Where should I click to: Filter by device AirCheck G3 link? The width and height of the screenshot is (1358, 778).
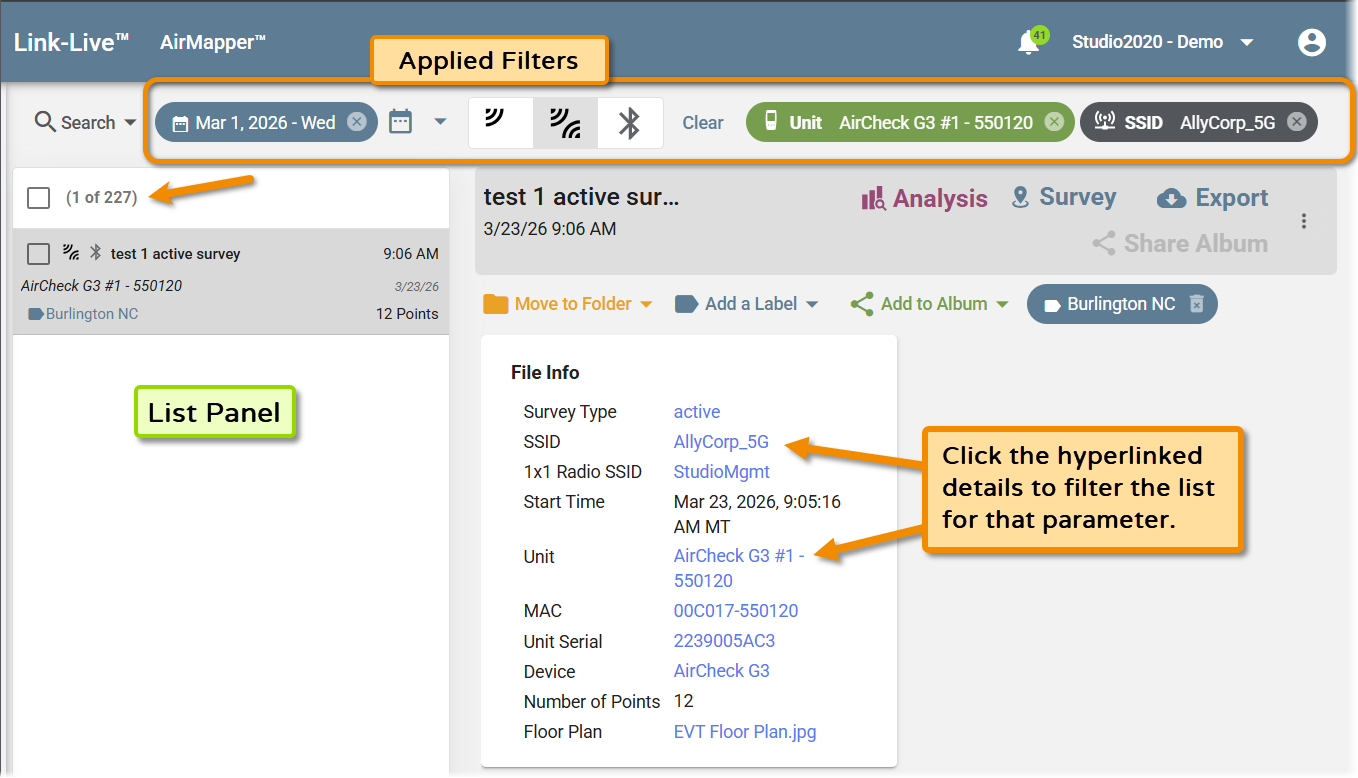click(x=722, y=671)
